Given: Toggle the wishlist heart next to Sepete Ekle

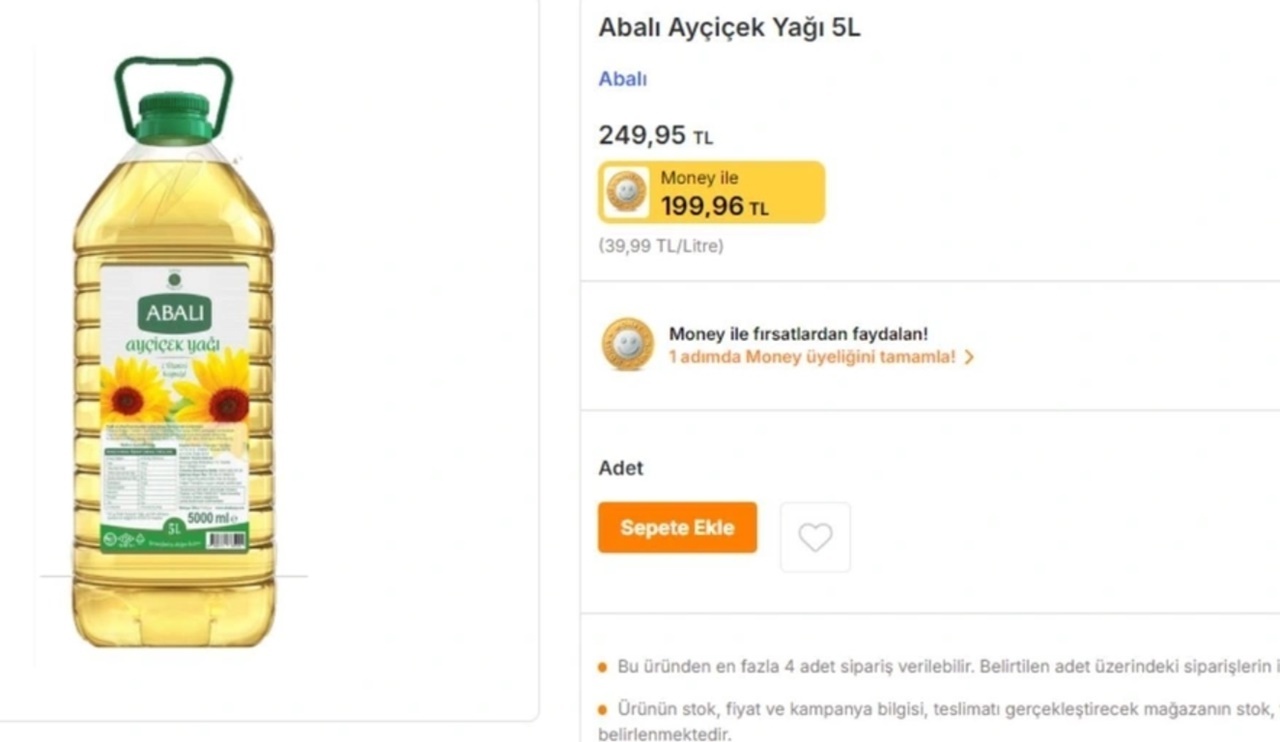Looking at the screenshot, I should click(x=815, y=537).
